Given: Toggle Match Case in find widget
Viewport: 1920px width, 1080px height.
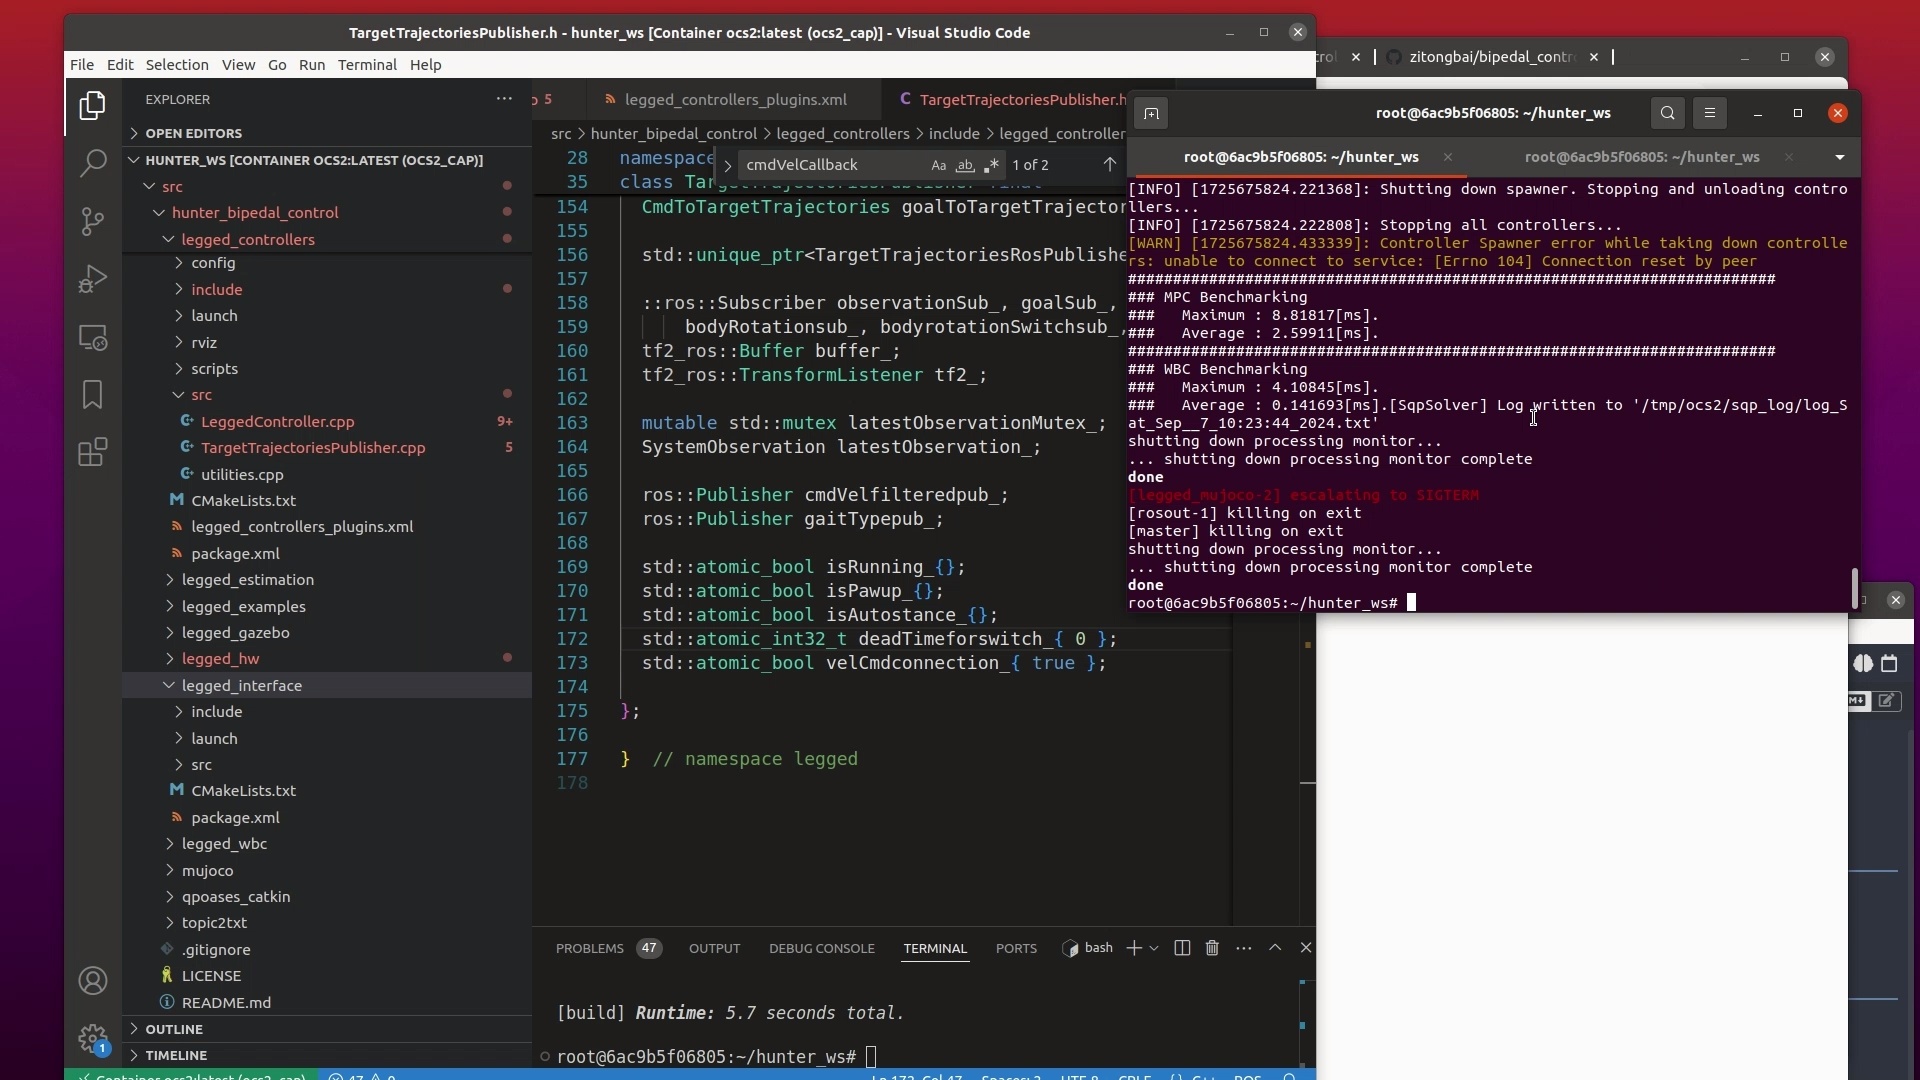Looking at the screenshot, I should (938, 165).
